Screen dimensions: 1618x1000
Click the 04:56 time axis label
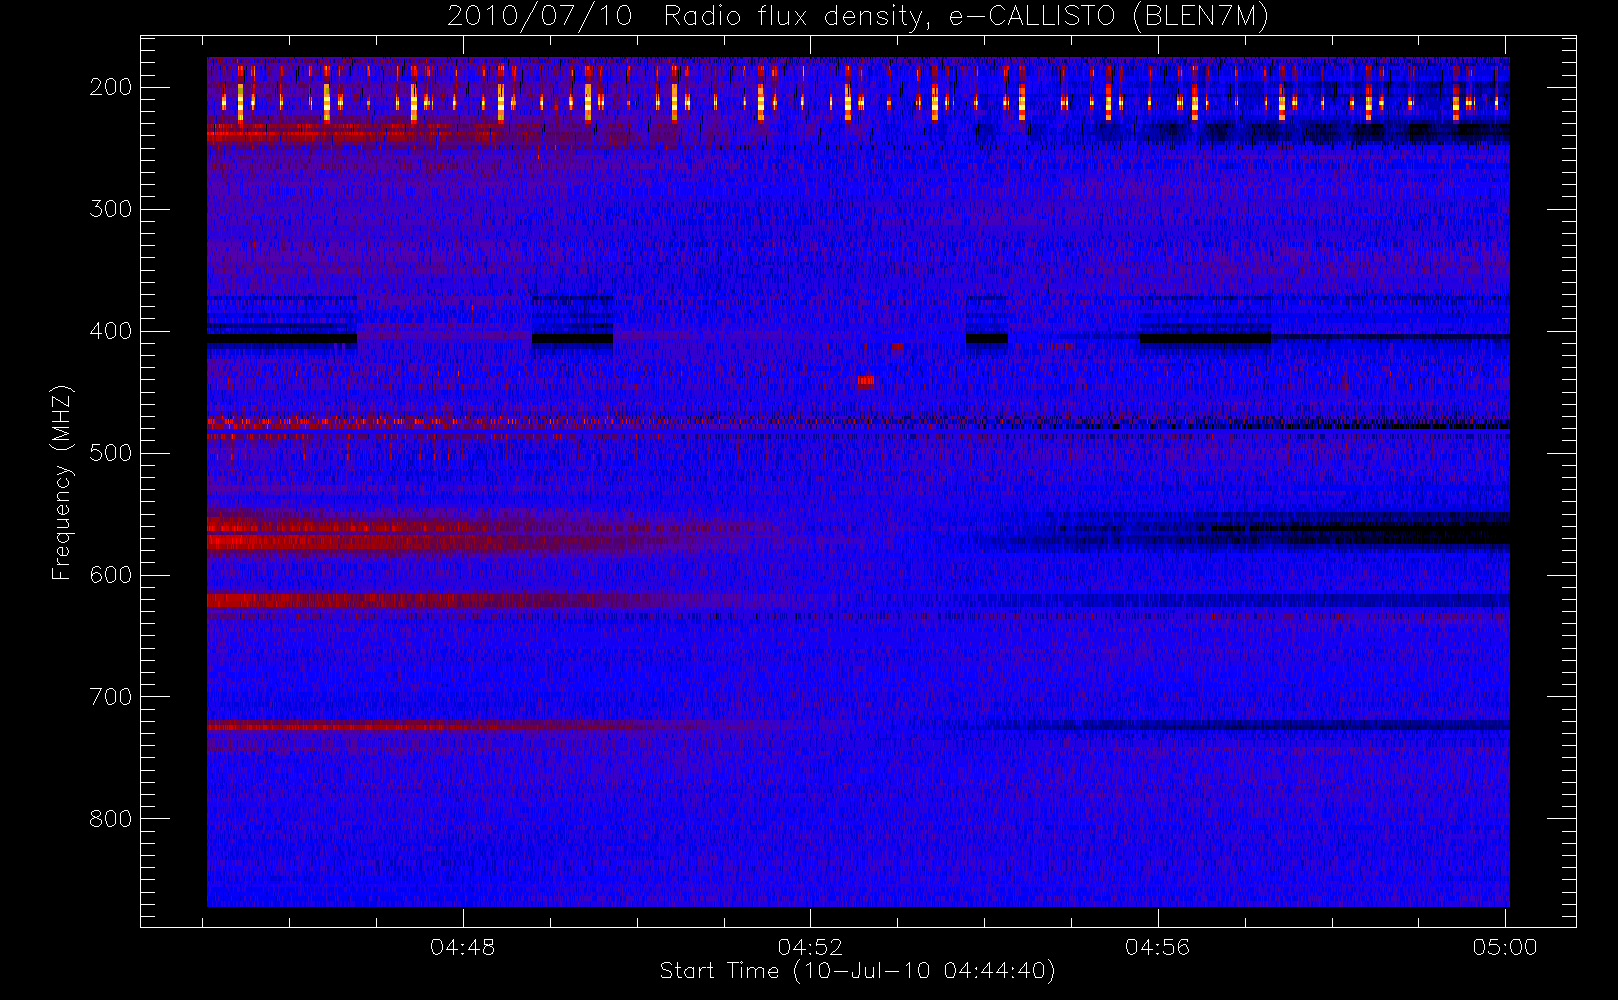1157,947
